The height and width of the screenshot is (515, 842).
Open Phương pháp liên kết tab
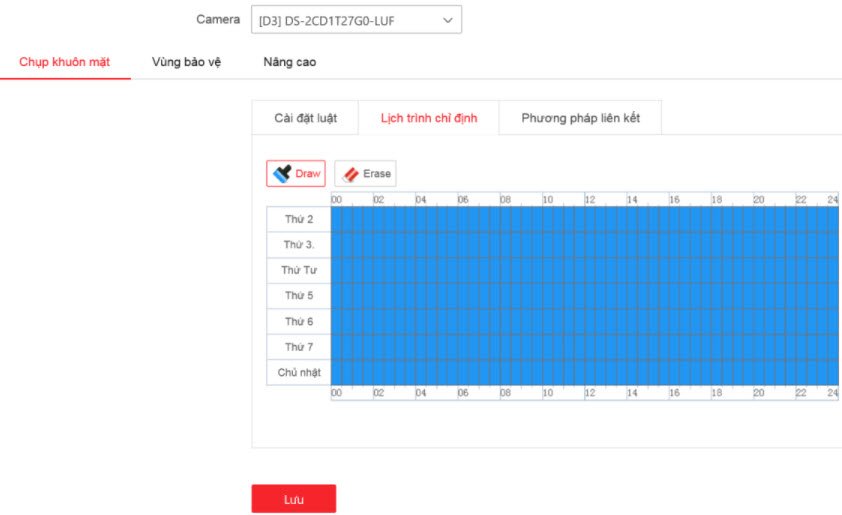click(580, 118)
